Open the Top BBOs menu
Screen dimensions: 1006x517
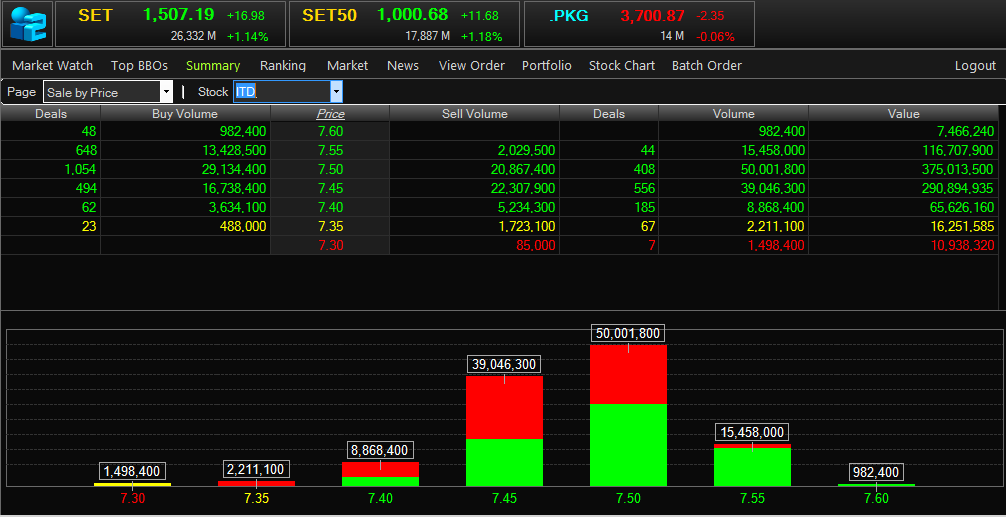tap(139, 65)
